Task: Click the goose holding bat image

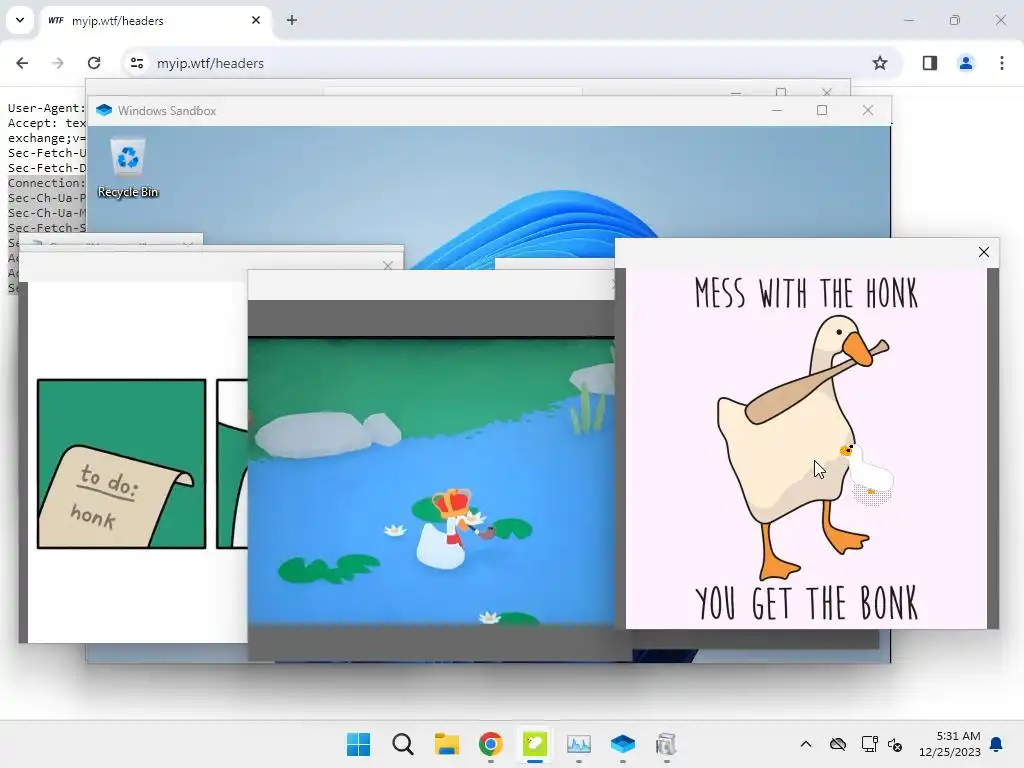Action: [806, 448]
